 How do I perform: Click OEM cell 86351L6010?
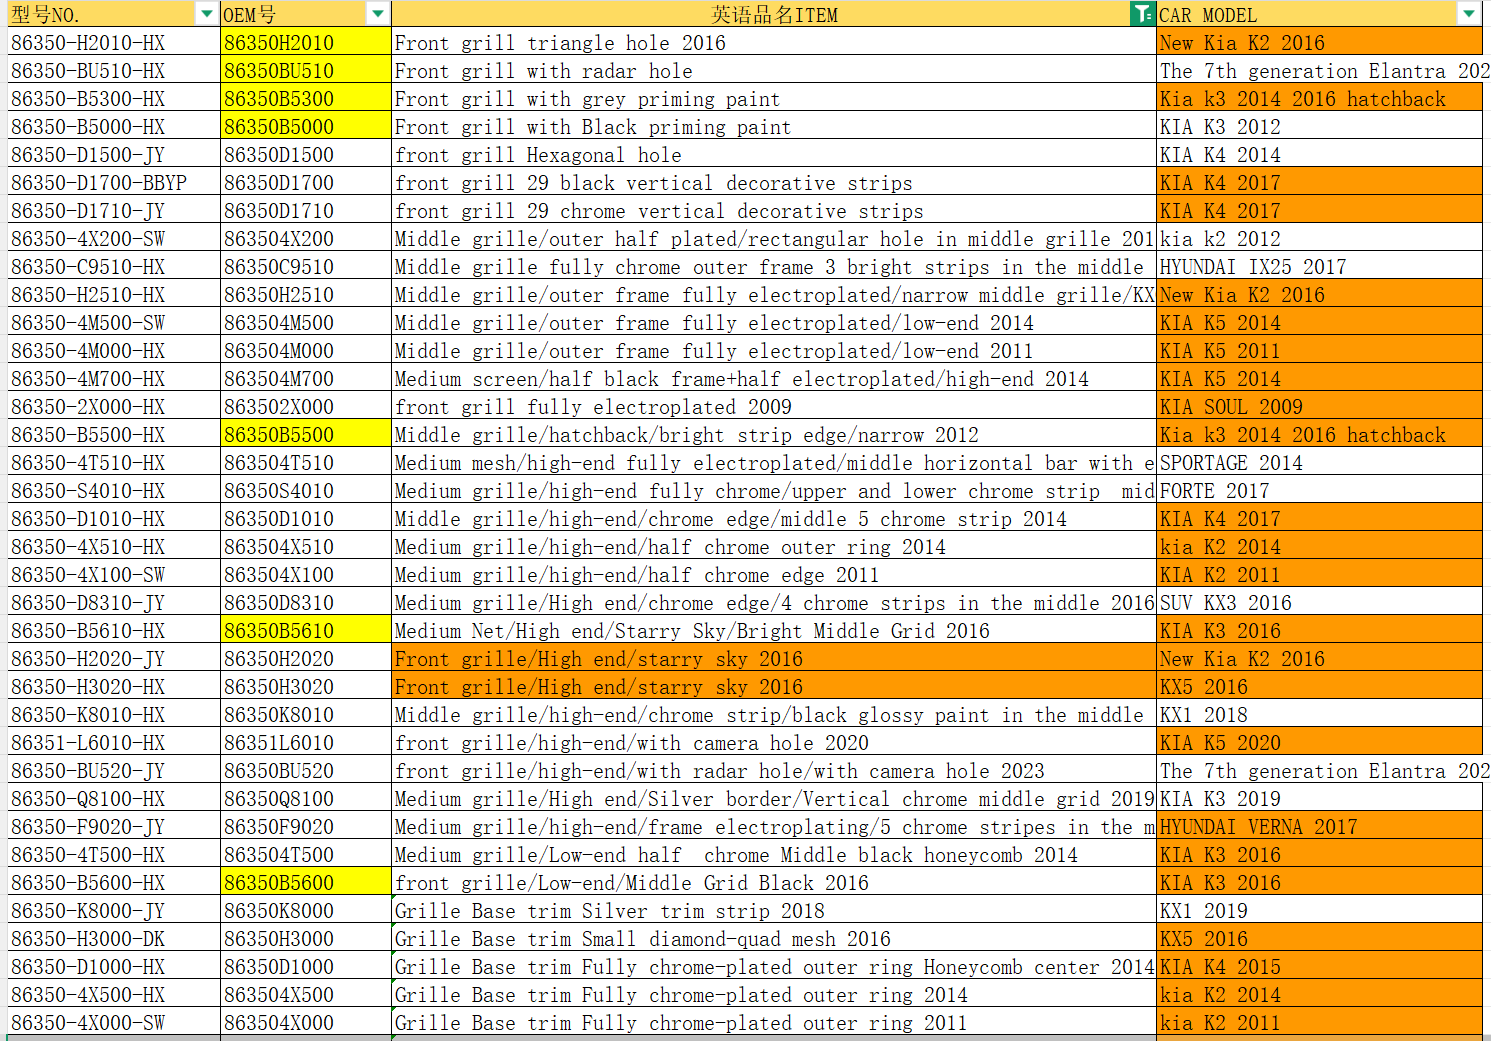305,743
